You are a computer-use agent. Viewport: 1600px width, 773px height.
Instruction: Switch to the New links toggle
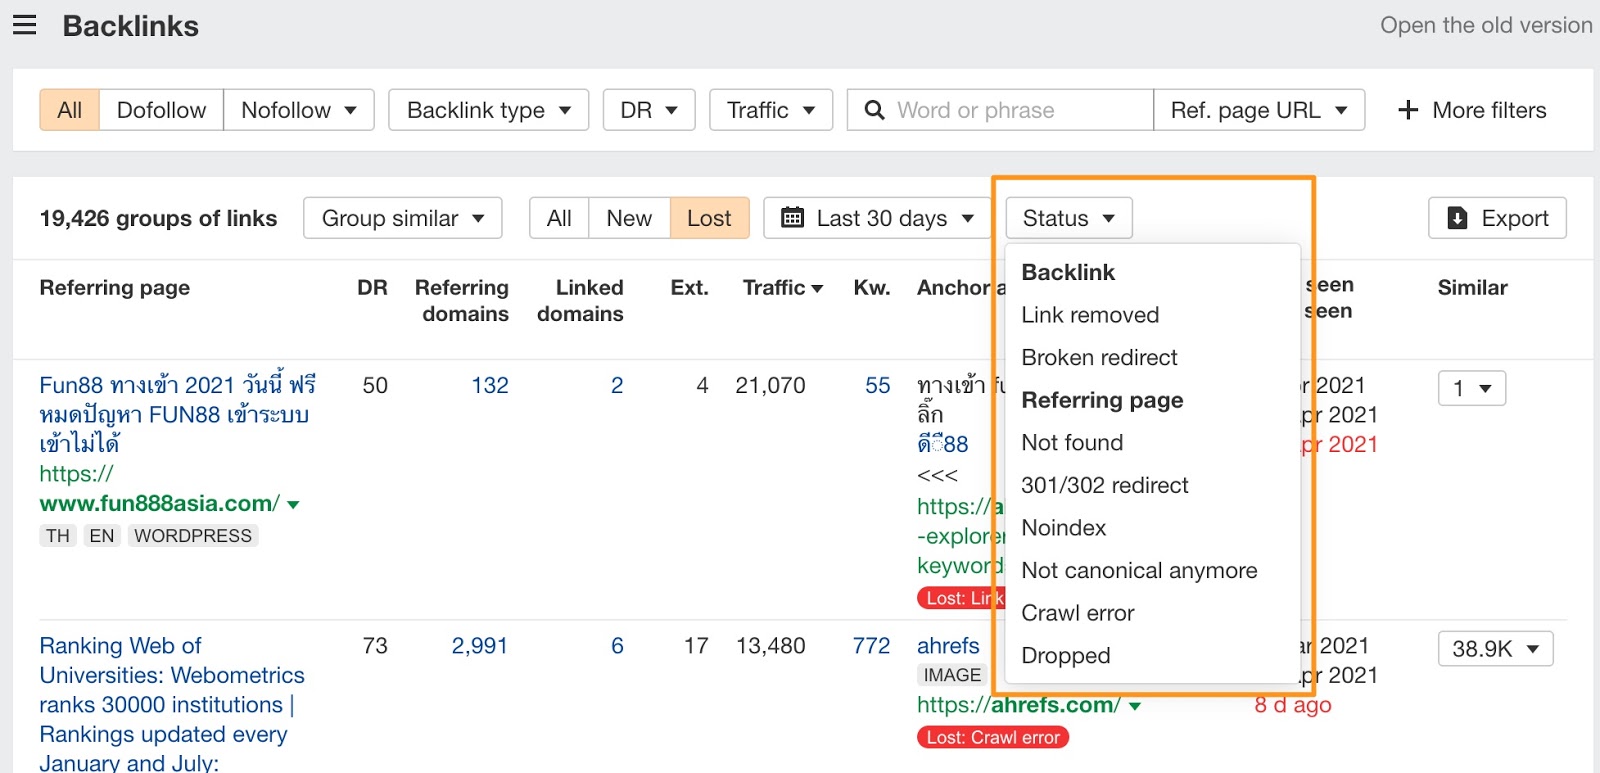point(628,218)
